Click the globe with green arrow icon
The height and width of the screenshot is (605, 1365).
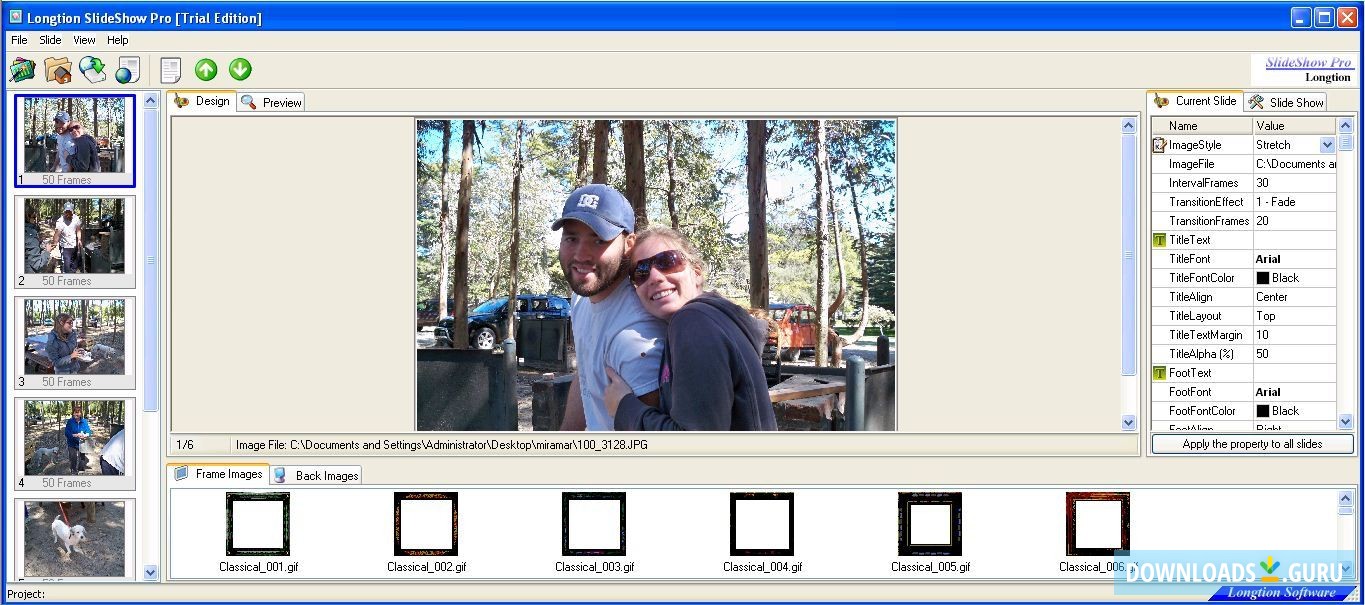tap(92, 70)
